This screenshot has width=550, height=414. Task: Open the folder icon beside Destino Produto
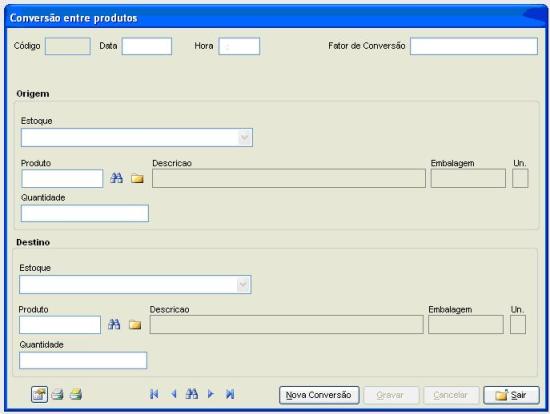tap(135, 325)
